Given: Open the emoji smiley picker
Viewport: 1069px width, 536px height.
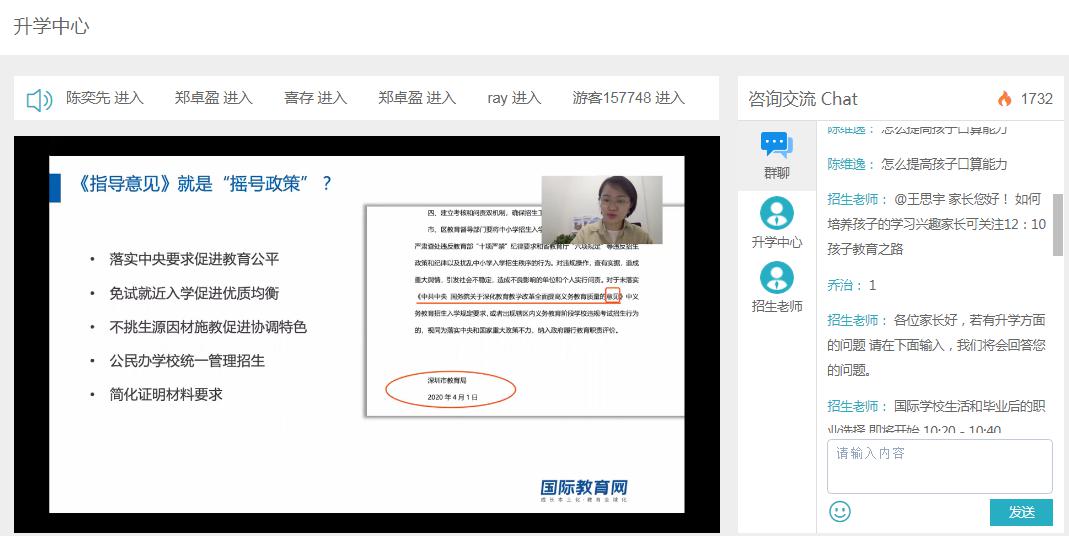Looking at the screenshot, I should pyautogui.click(x=840, y=511).
